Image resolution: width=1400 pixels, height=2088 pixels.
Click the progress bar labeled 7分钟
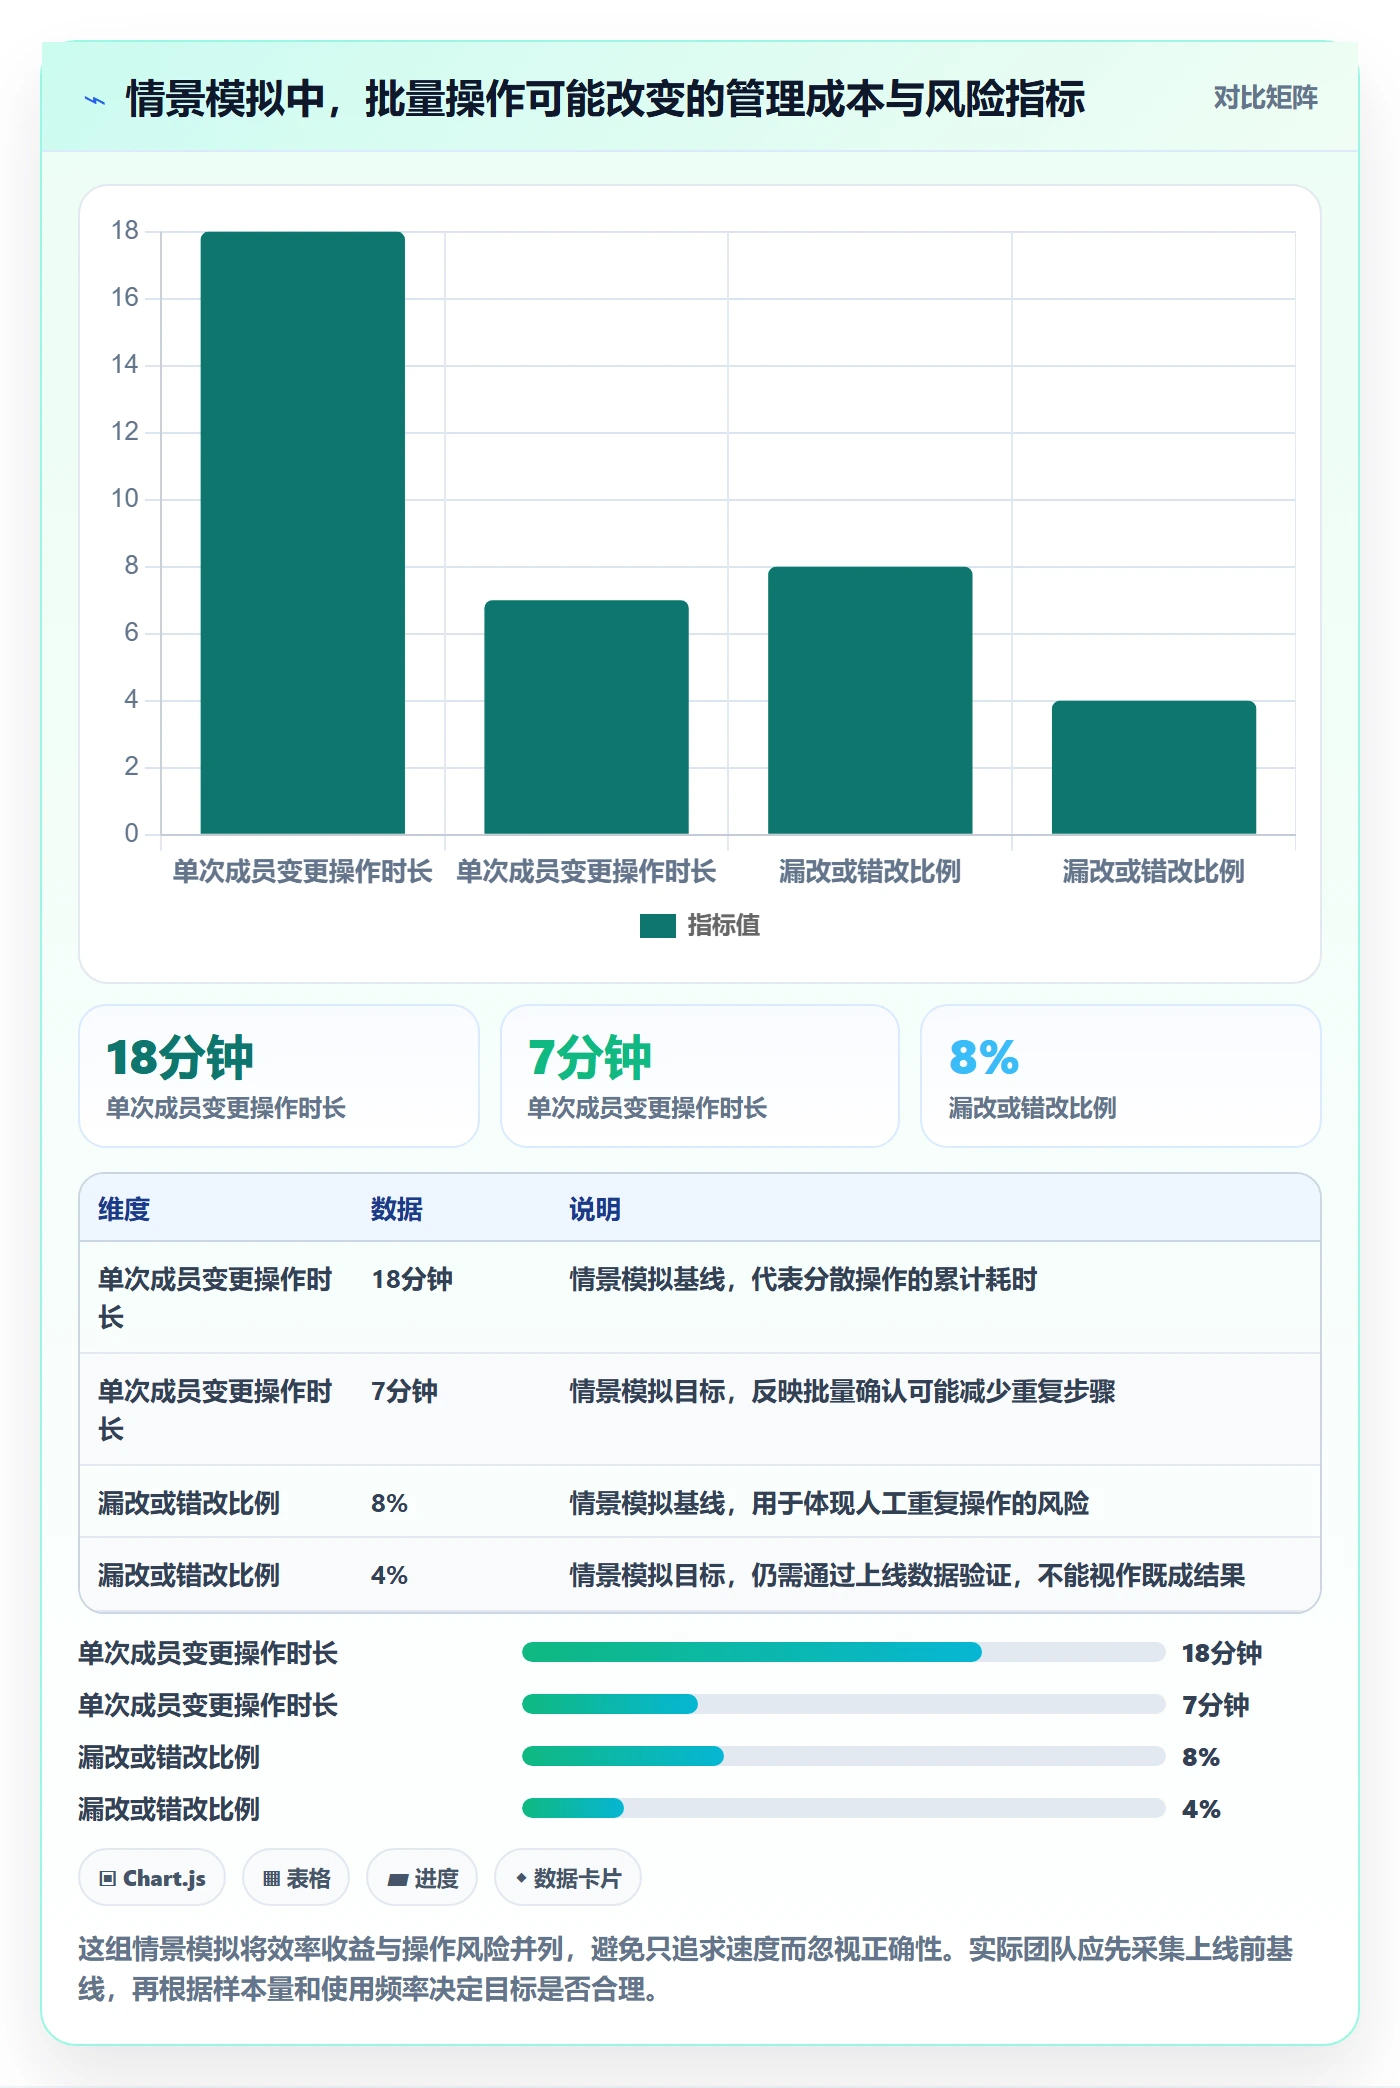pos(843,1704)
